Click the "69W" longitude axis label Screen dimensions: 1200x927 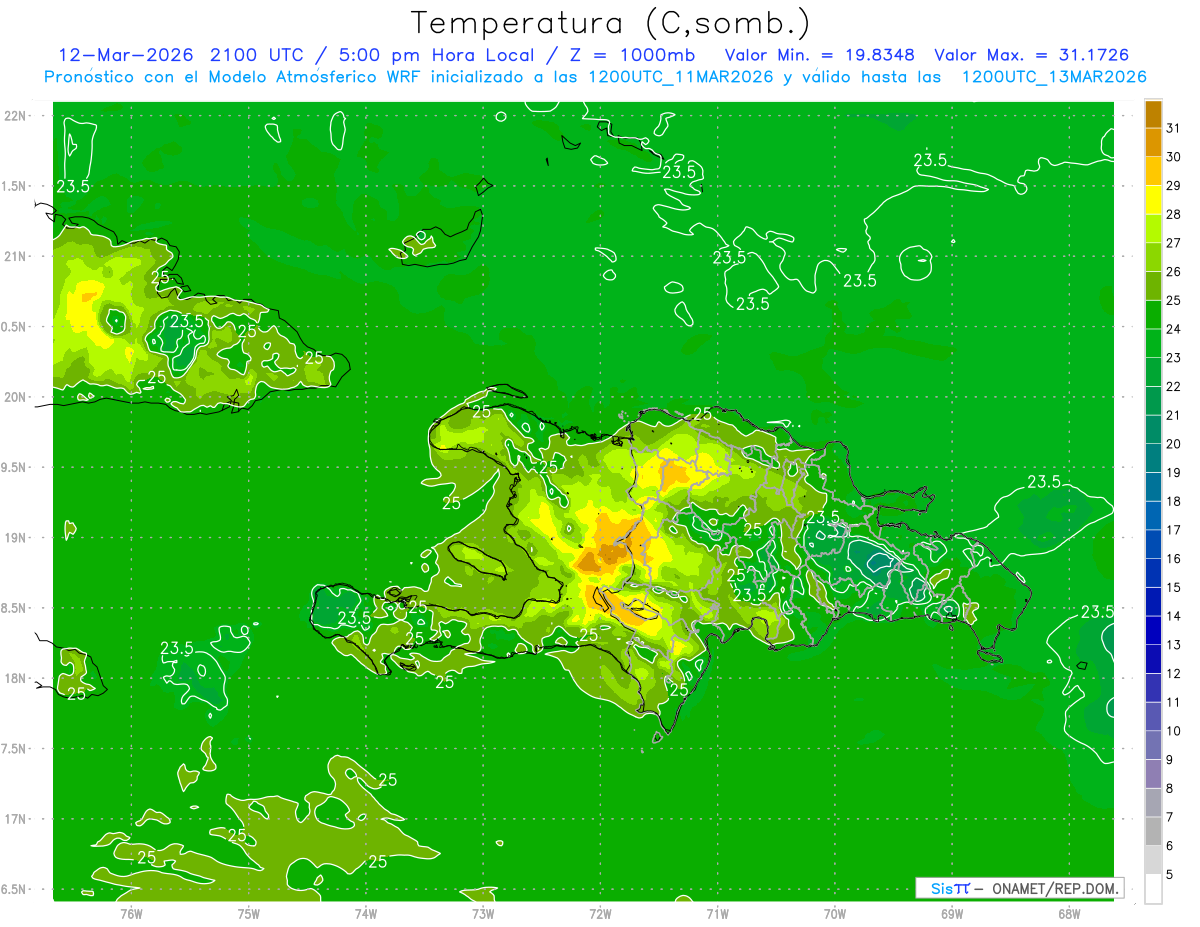(x=951, y=914)
